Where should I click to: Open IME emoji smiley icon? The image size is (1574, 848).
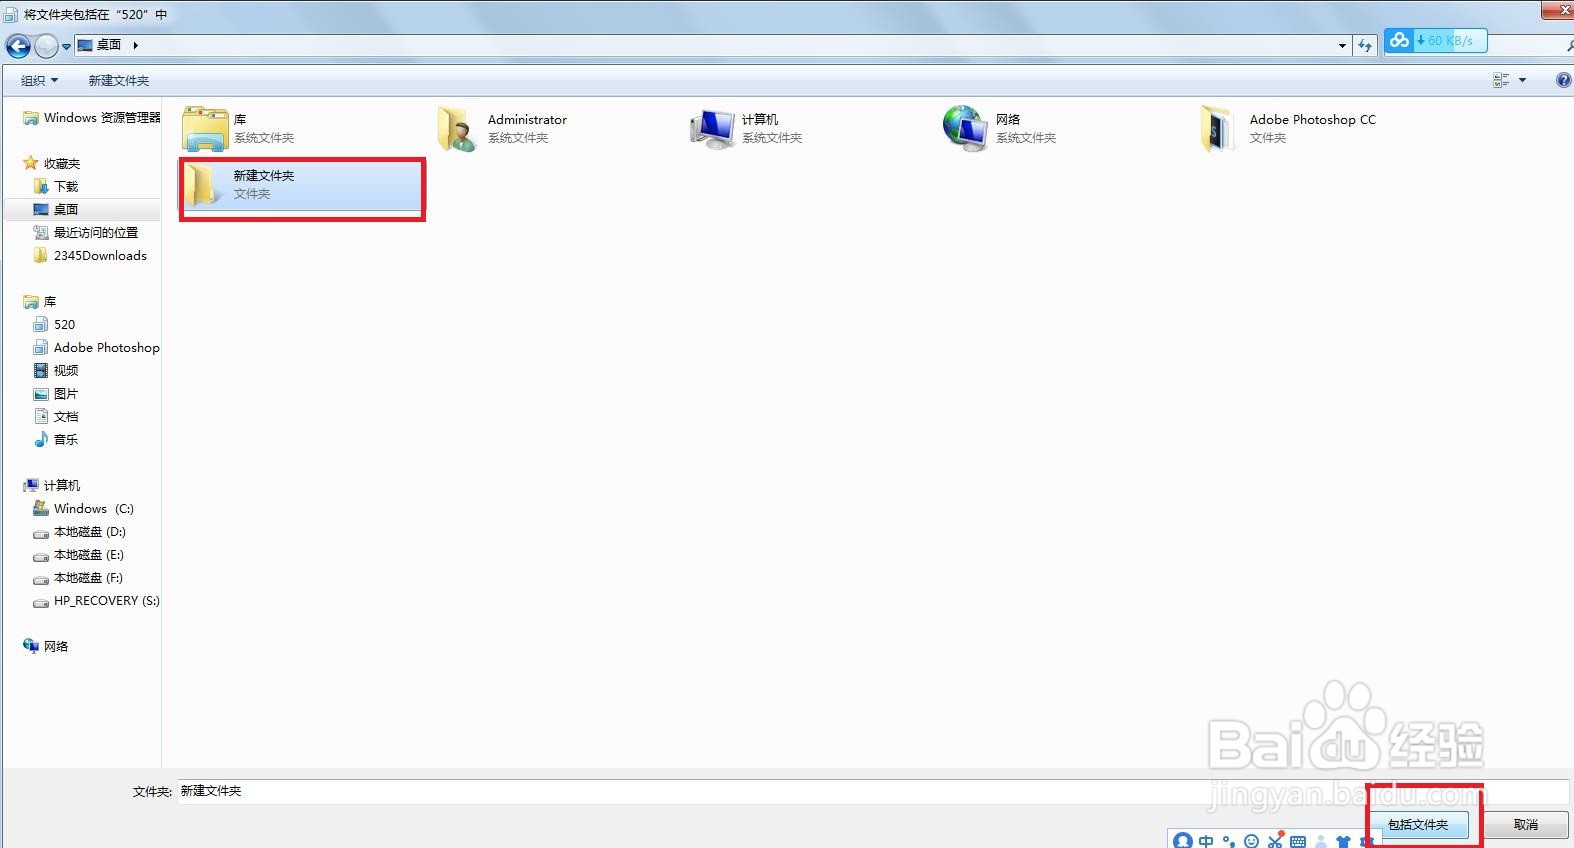pyautogui.click(x=1251, y=842)
